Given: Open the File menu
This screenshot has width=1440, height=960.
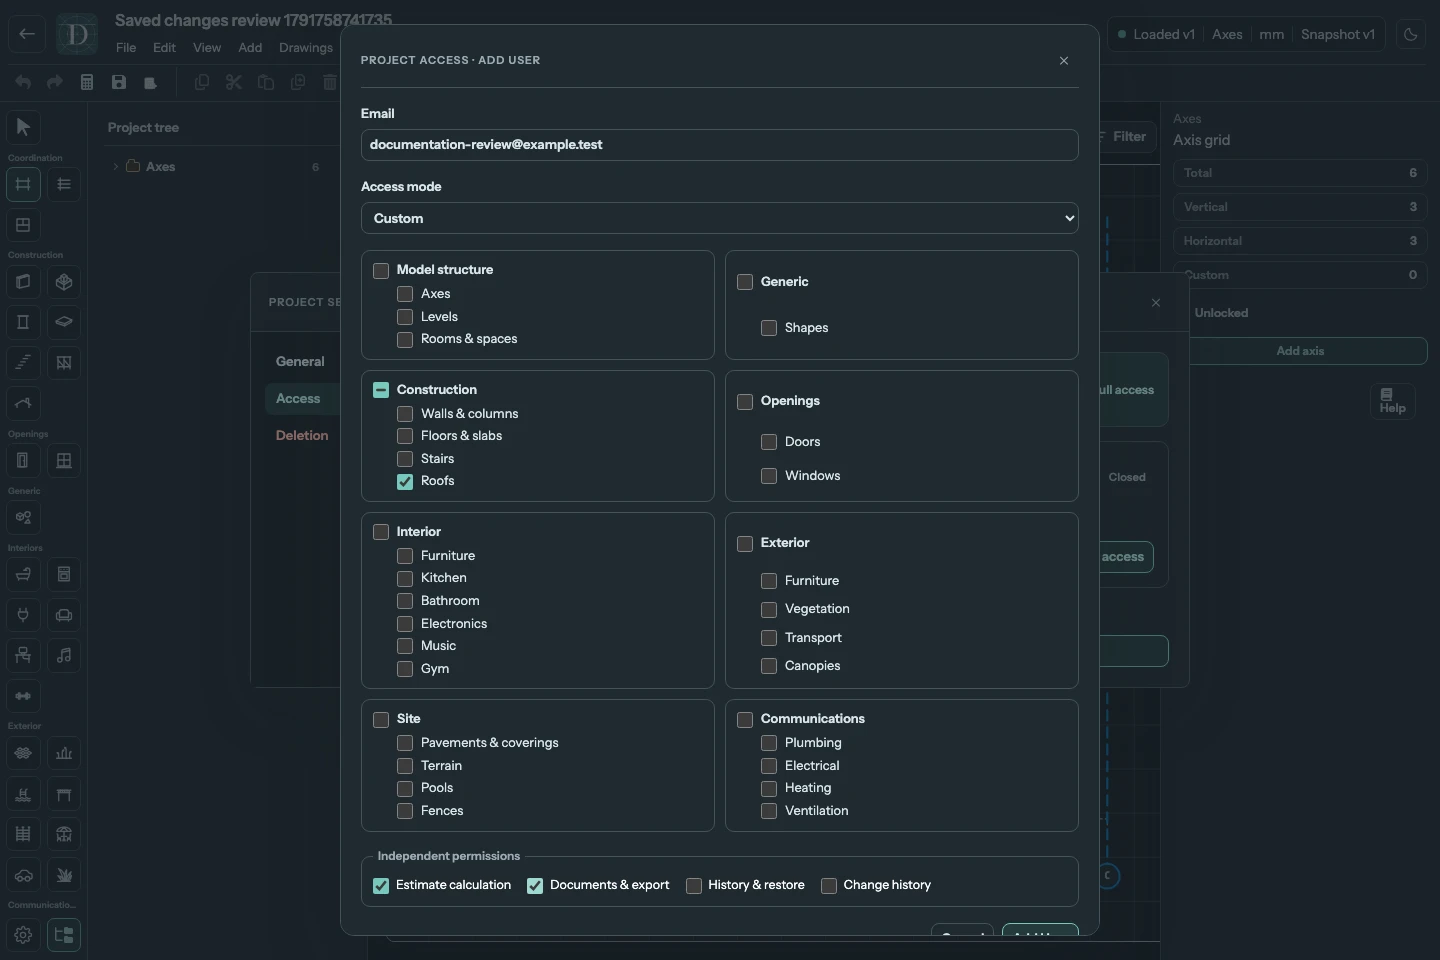Looking at the screenshot, I should pos(126,47).
